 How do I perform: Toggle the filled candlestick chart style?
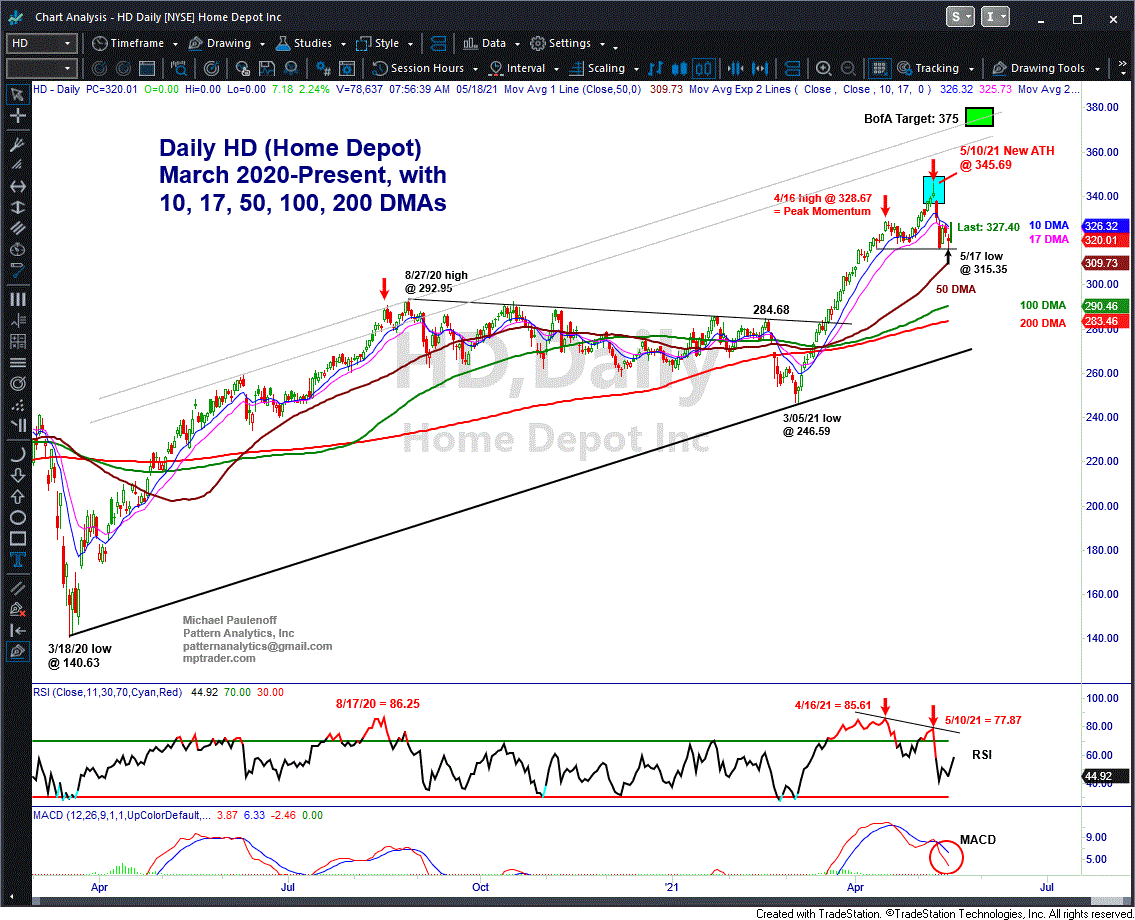(x=679, y=68)
